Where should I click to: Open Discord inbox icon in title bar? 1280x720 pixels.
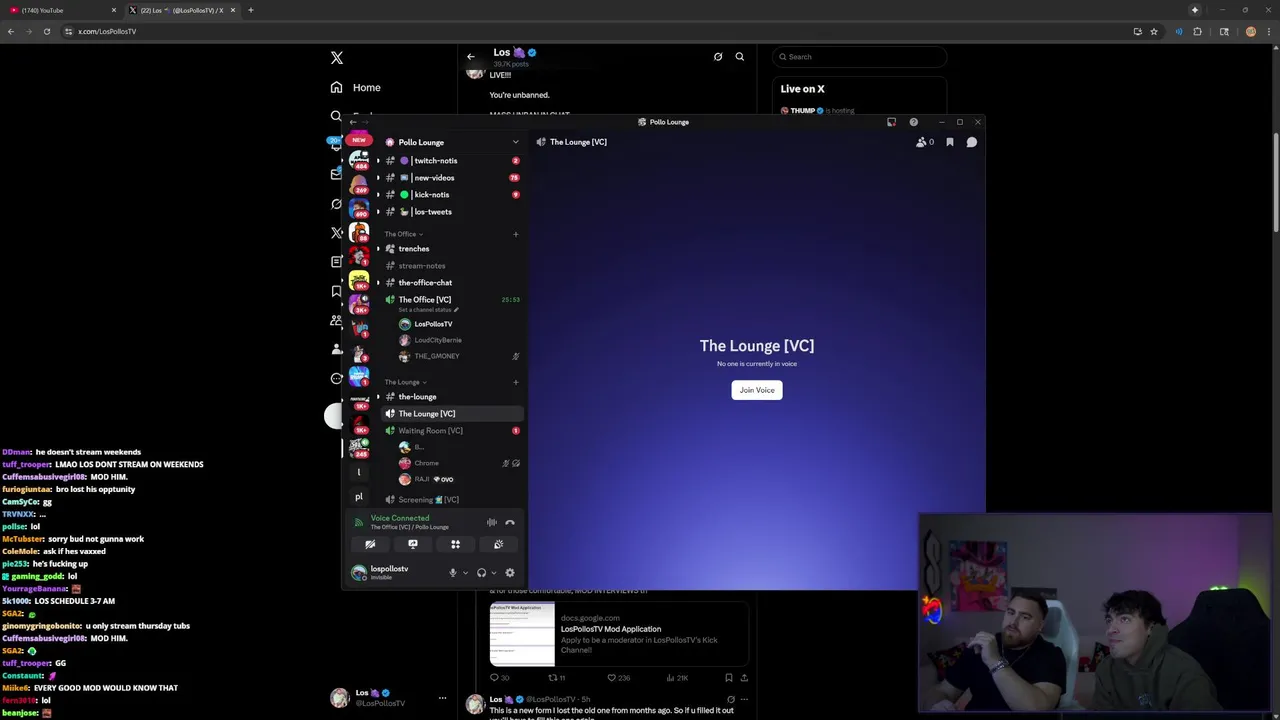(891, 122)
